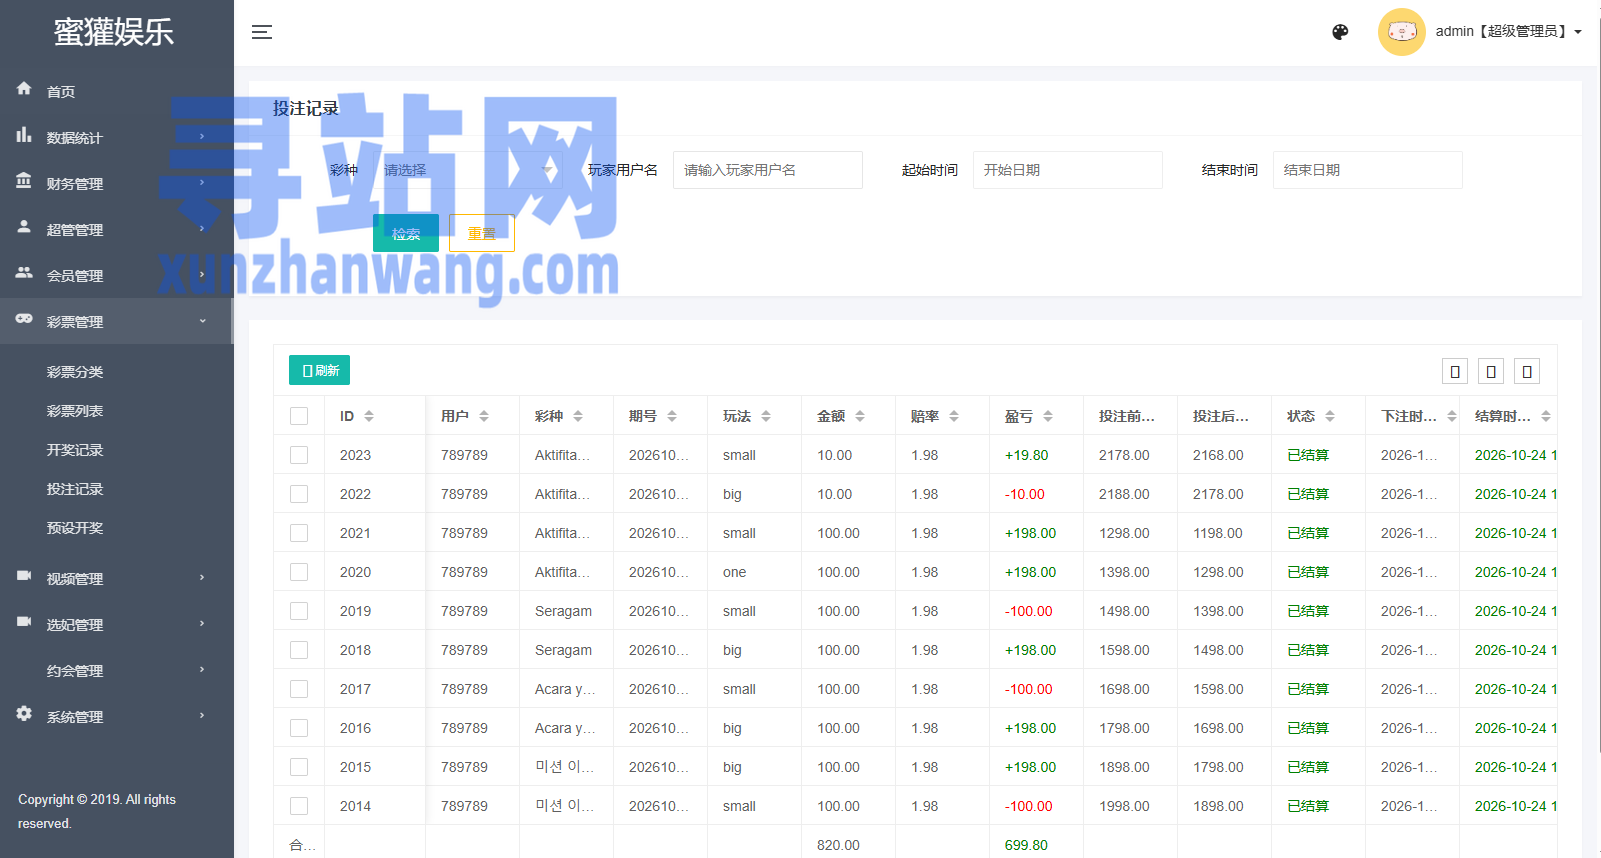Viewport: 1601px width, 858px height.
Task: Sort the table by the 盈亏 column
Action: (1048, 416)
